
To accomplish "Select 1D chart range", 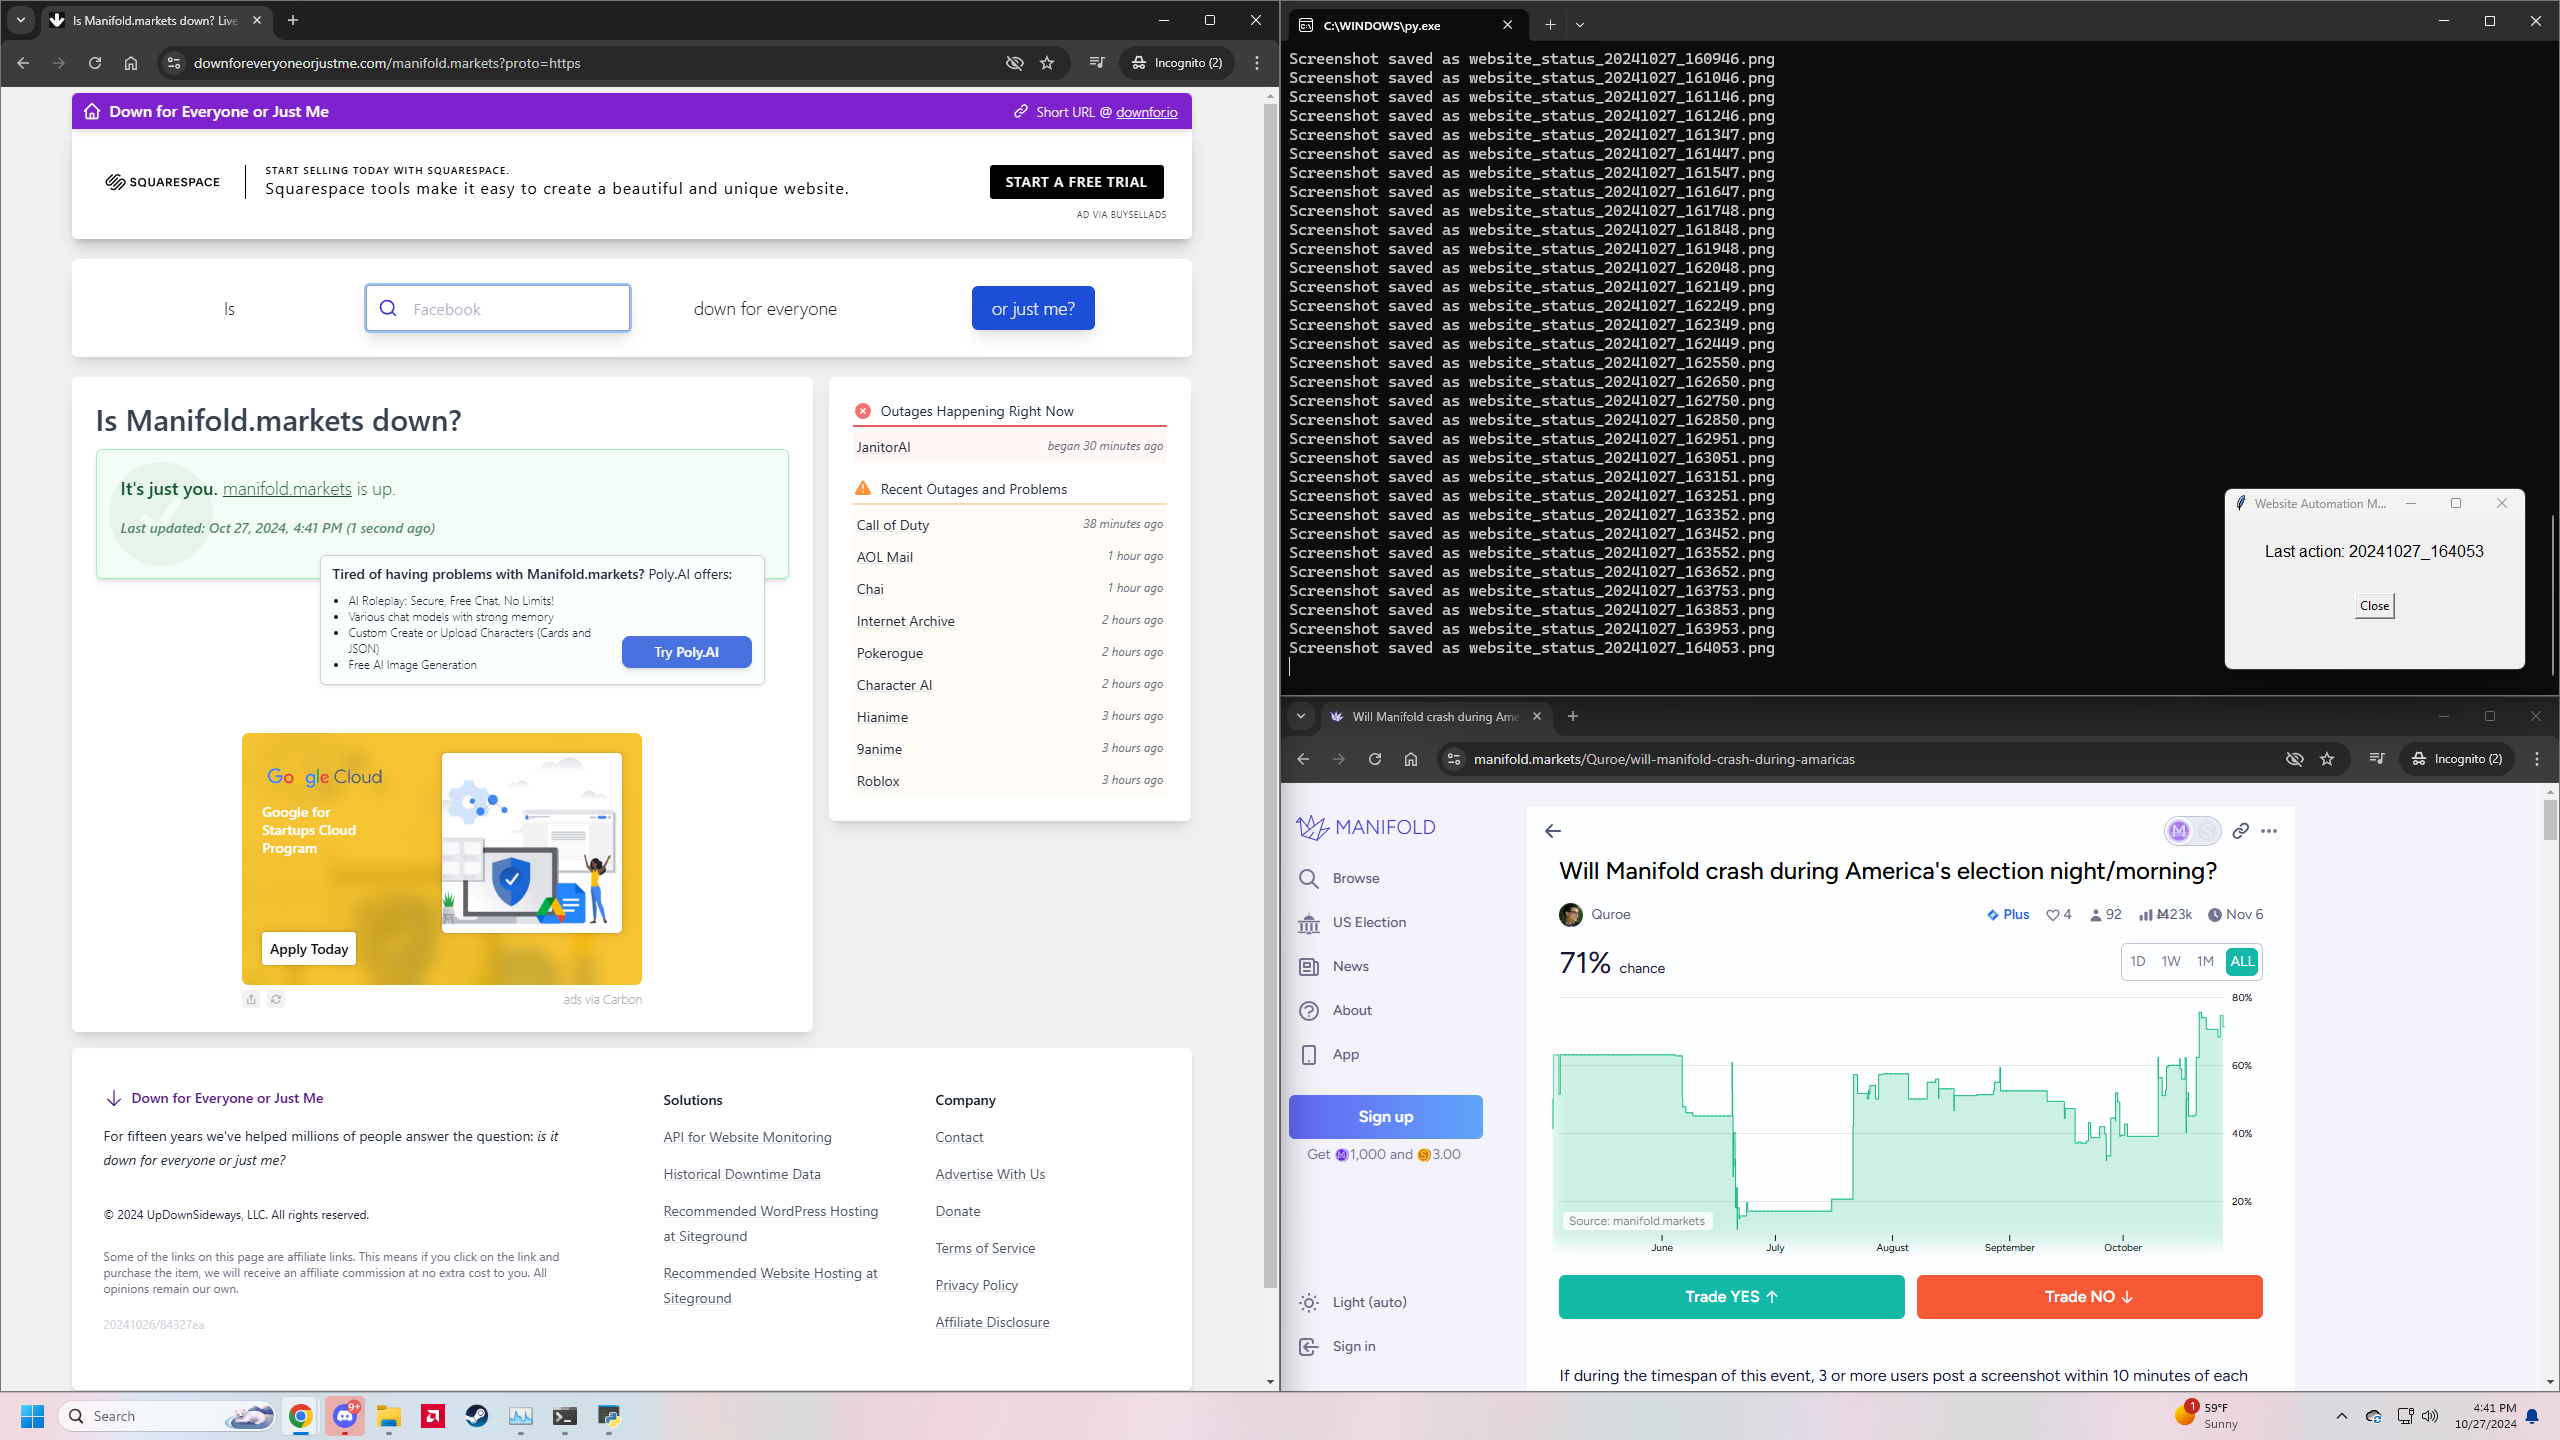I will (x=2138, y=961).
